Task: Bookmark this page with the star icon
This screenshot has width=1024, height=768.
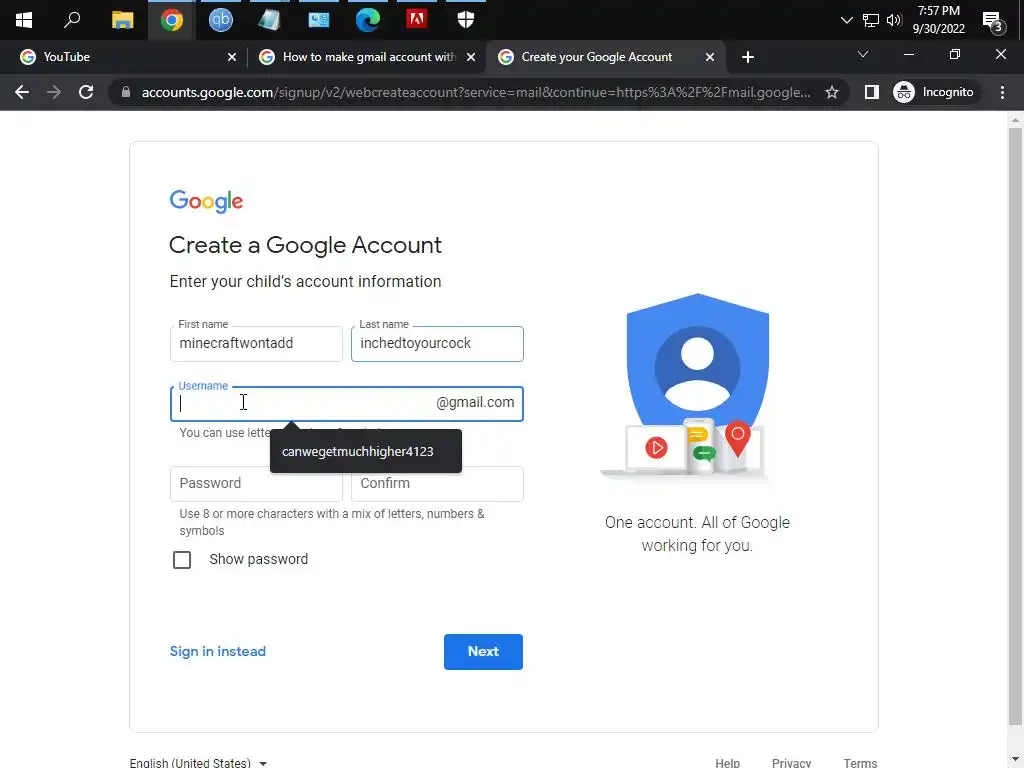Action: (831, 92)
